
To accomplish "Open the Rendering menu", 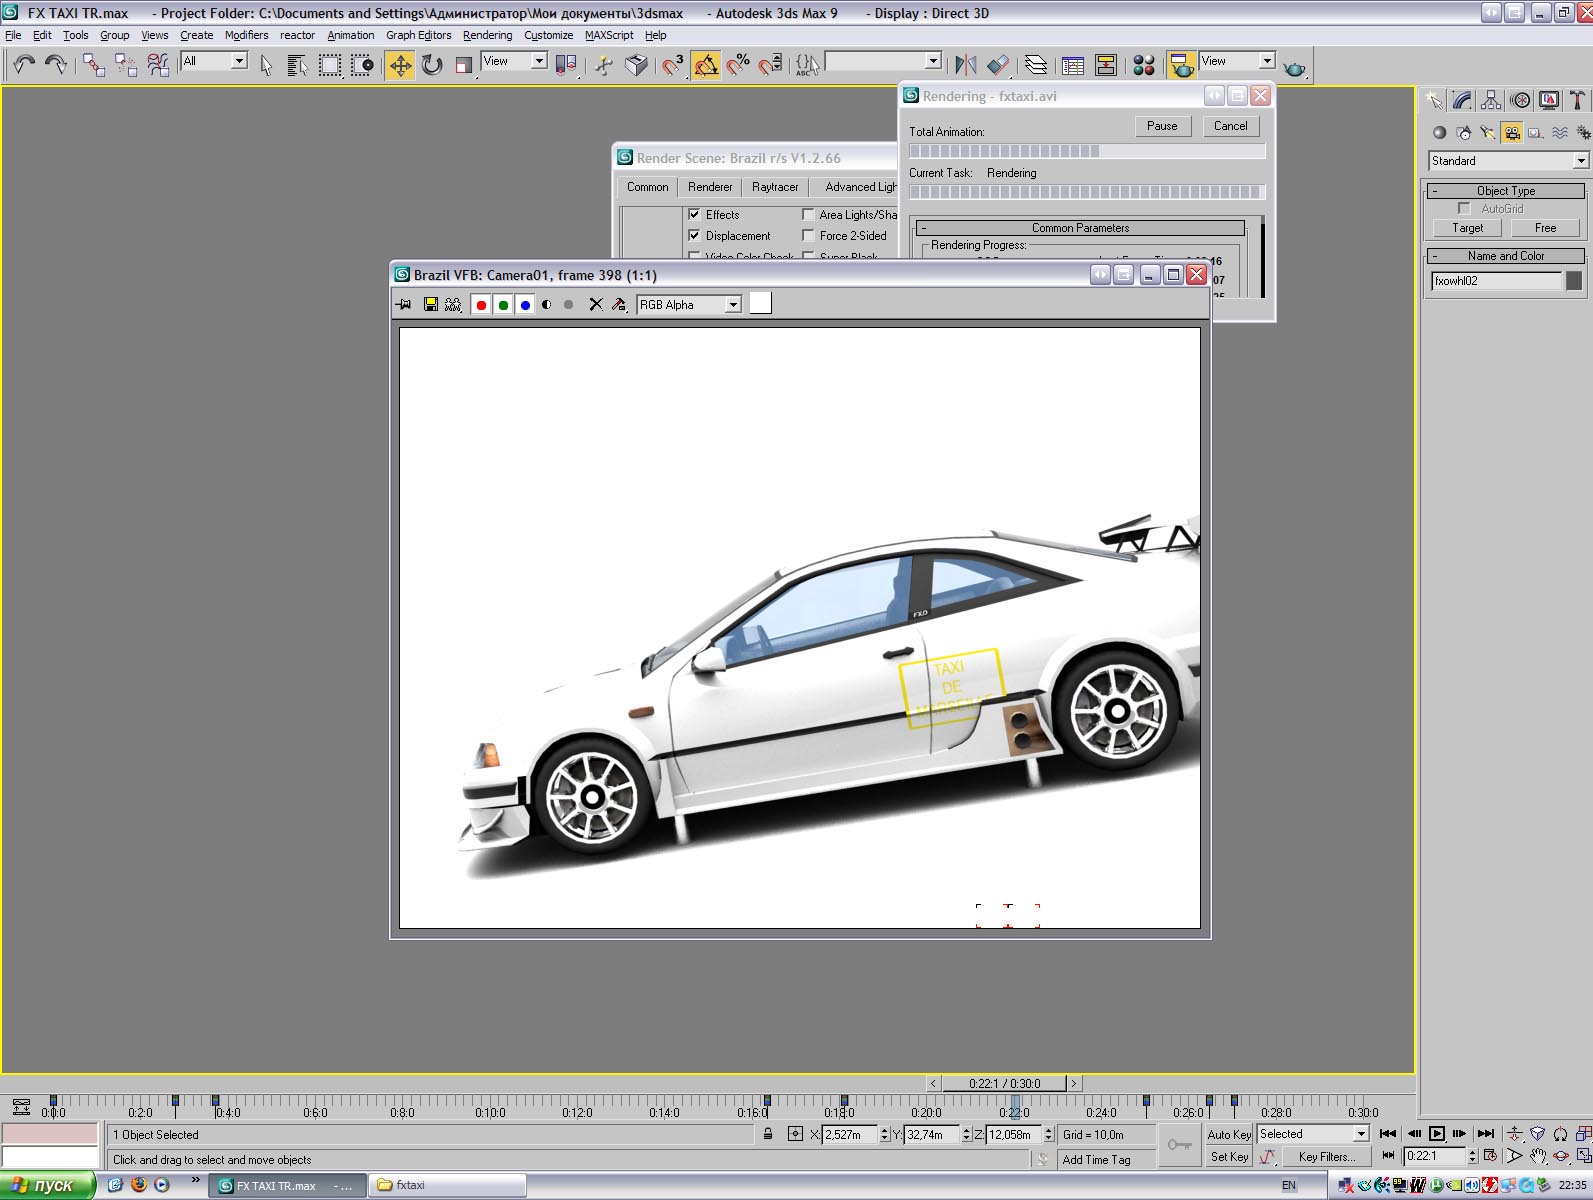I will 487,35.
